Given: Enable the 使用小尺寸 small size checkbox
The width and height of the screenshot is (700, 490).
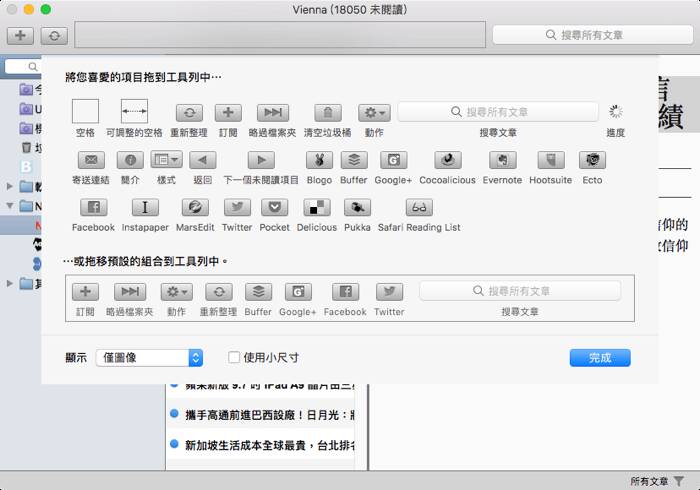Looking at the screenshot, I should click(x=234, y=357).
